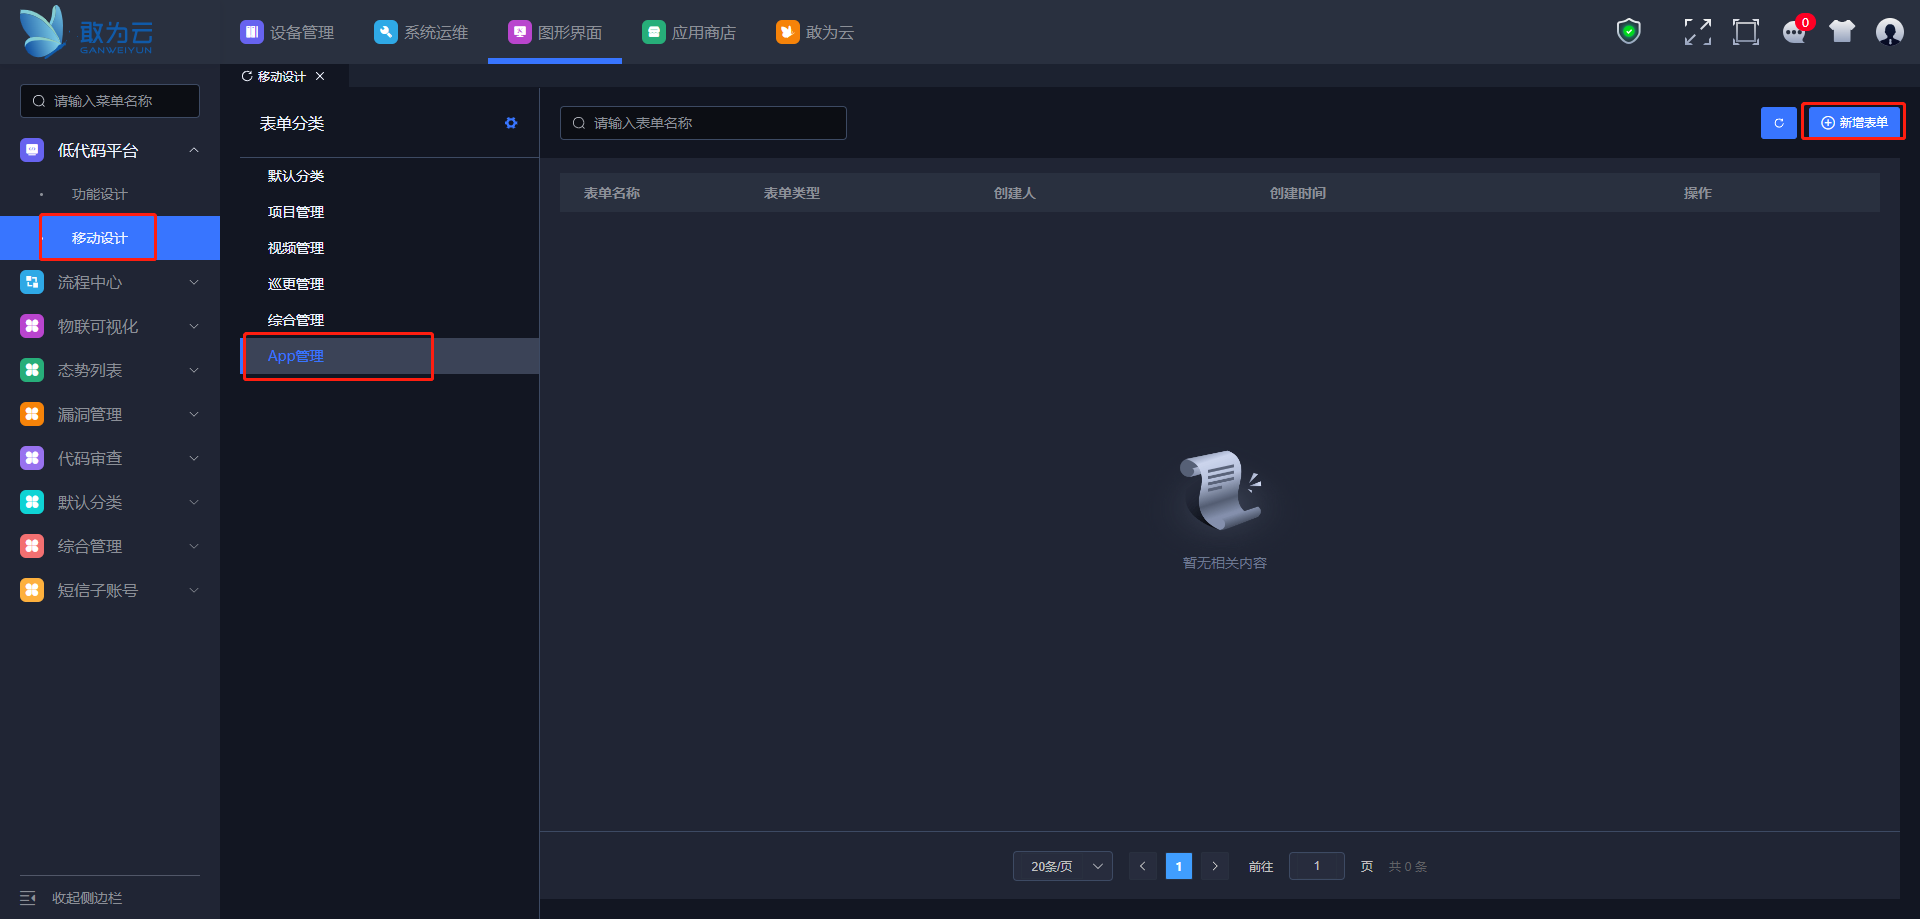Expand the 短信子账号 menu chevron
Viewport: 1920px width, 919px height.
click(194, 590)
